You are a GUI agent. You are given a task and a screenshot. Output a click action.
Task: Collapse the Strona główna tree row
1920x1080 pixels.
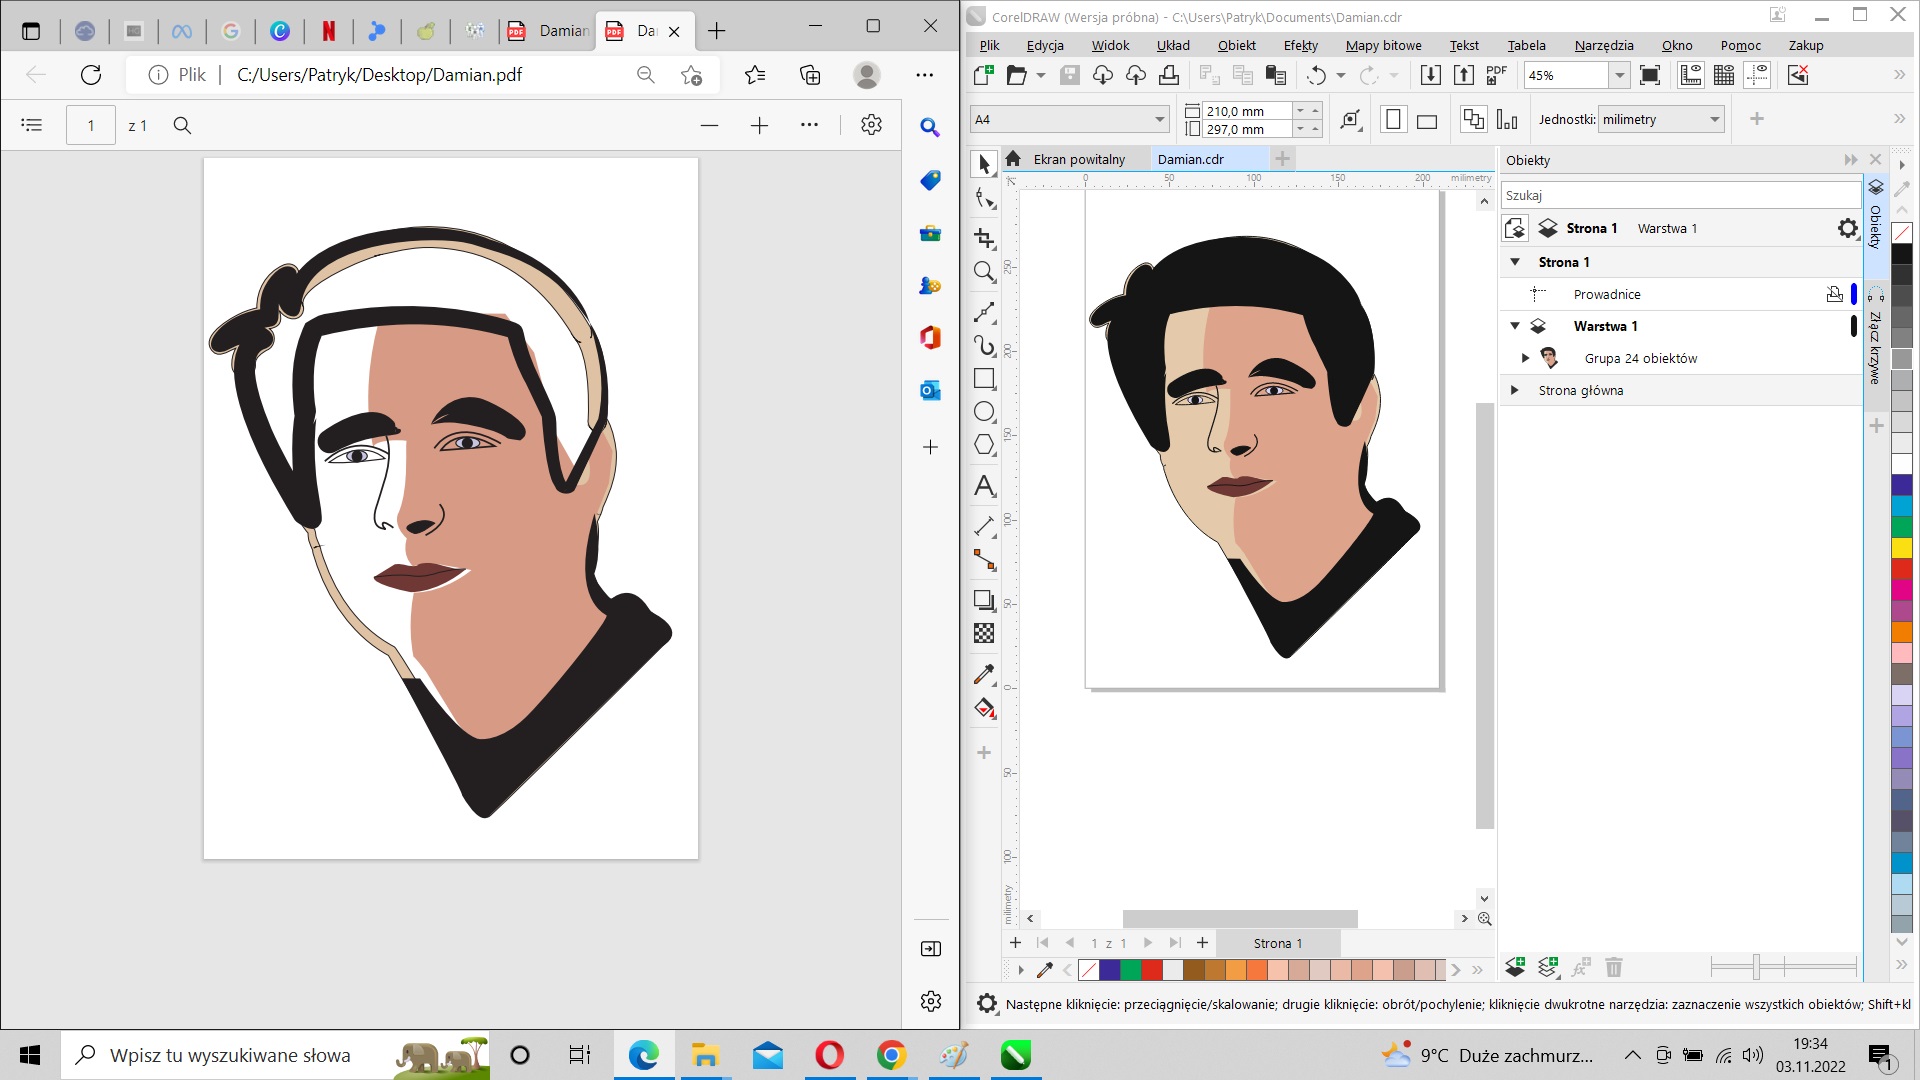[x=1514, y=390]
